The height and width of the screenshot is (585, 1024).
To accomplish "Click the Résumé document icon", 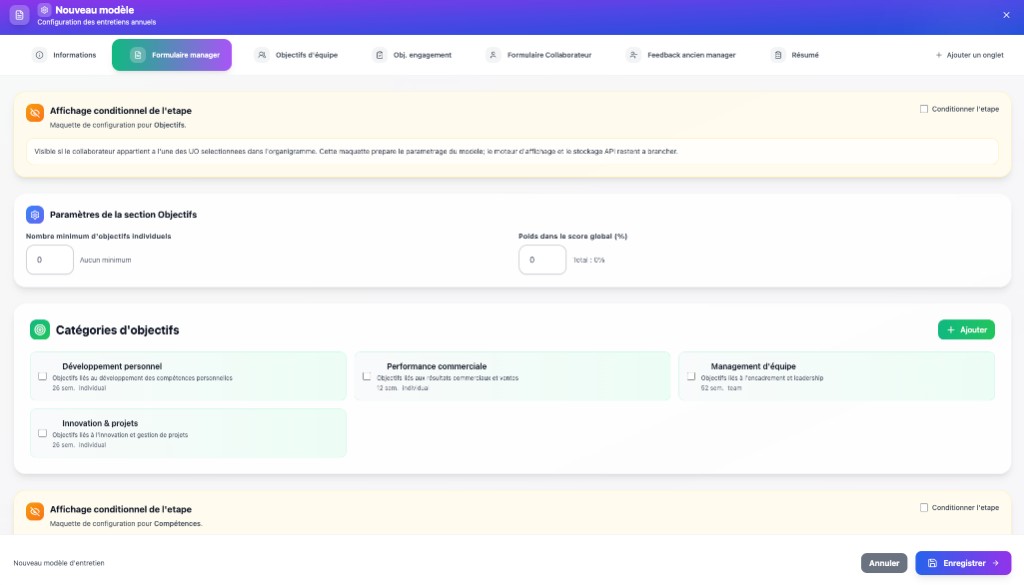I will coord(777,55).
